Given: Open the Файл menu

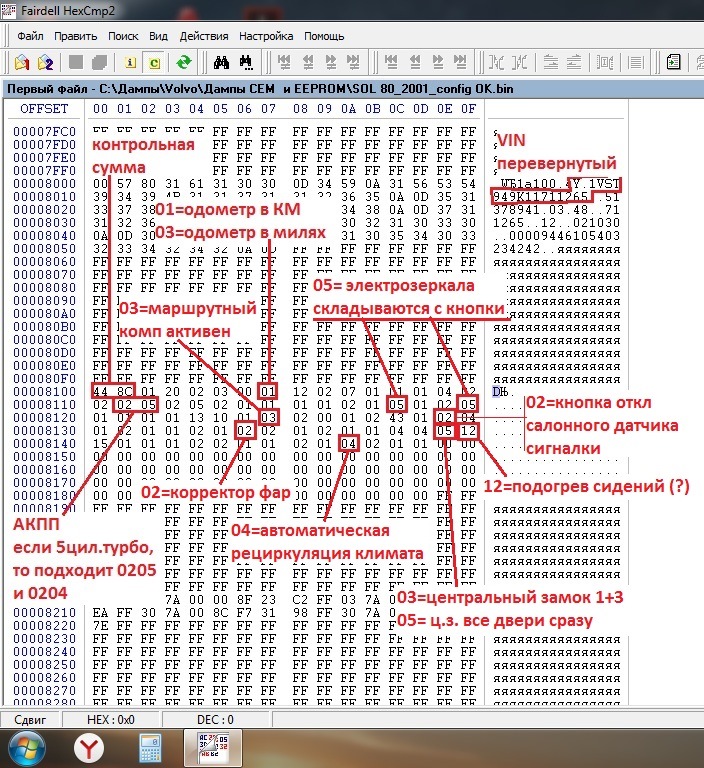Looking at the screenshot, I should (x=30, y=36).
